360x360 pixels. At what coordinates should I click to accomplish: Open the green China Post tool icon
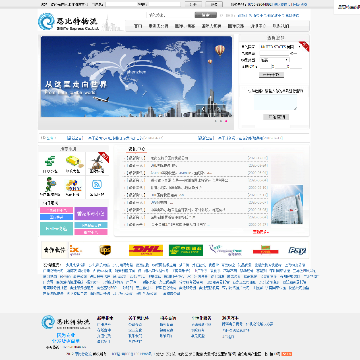[x=50, y=161]
